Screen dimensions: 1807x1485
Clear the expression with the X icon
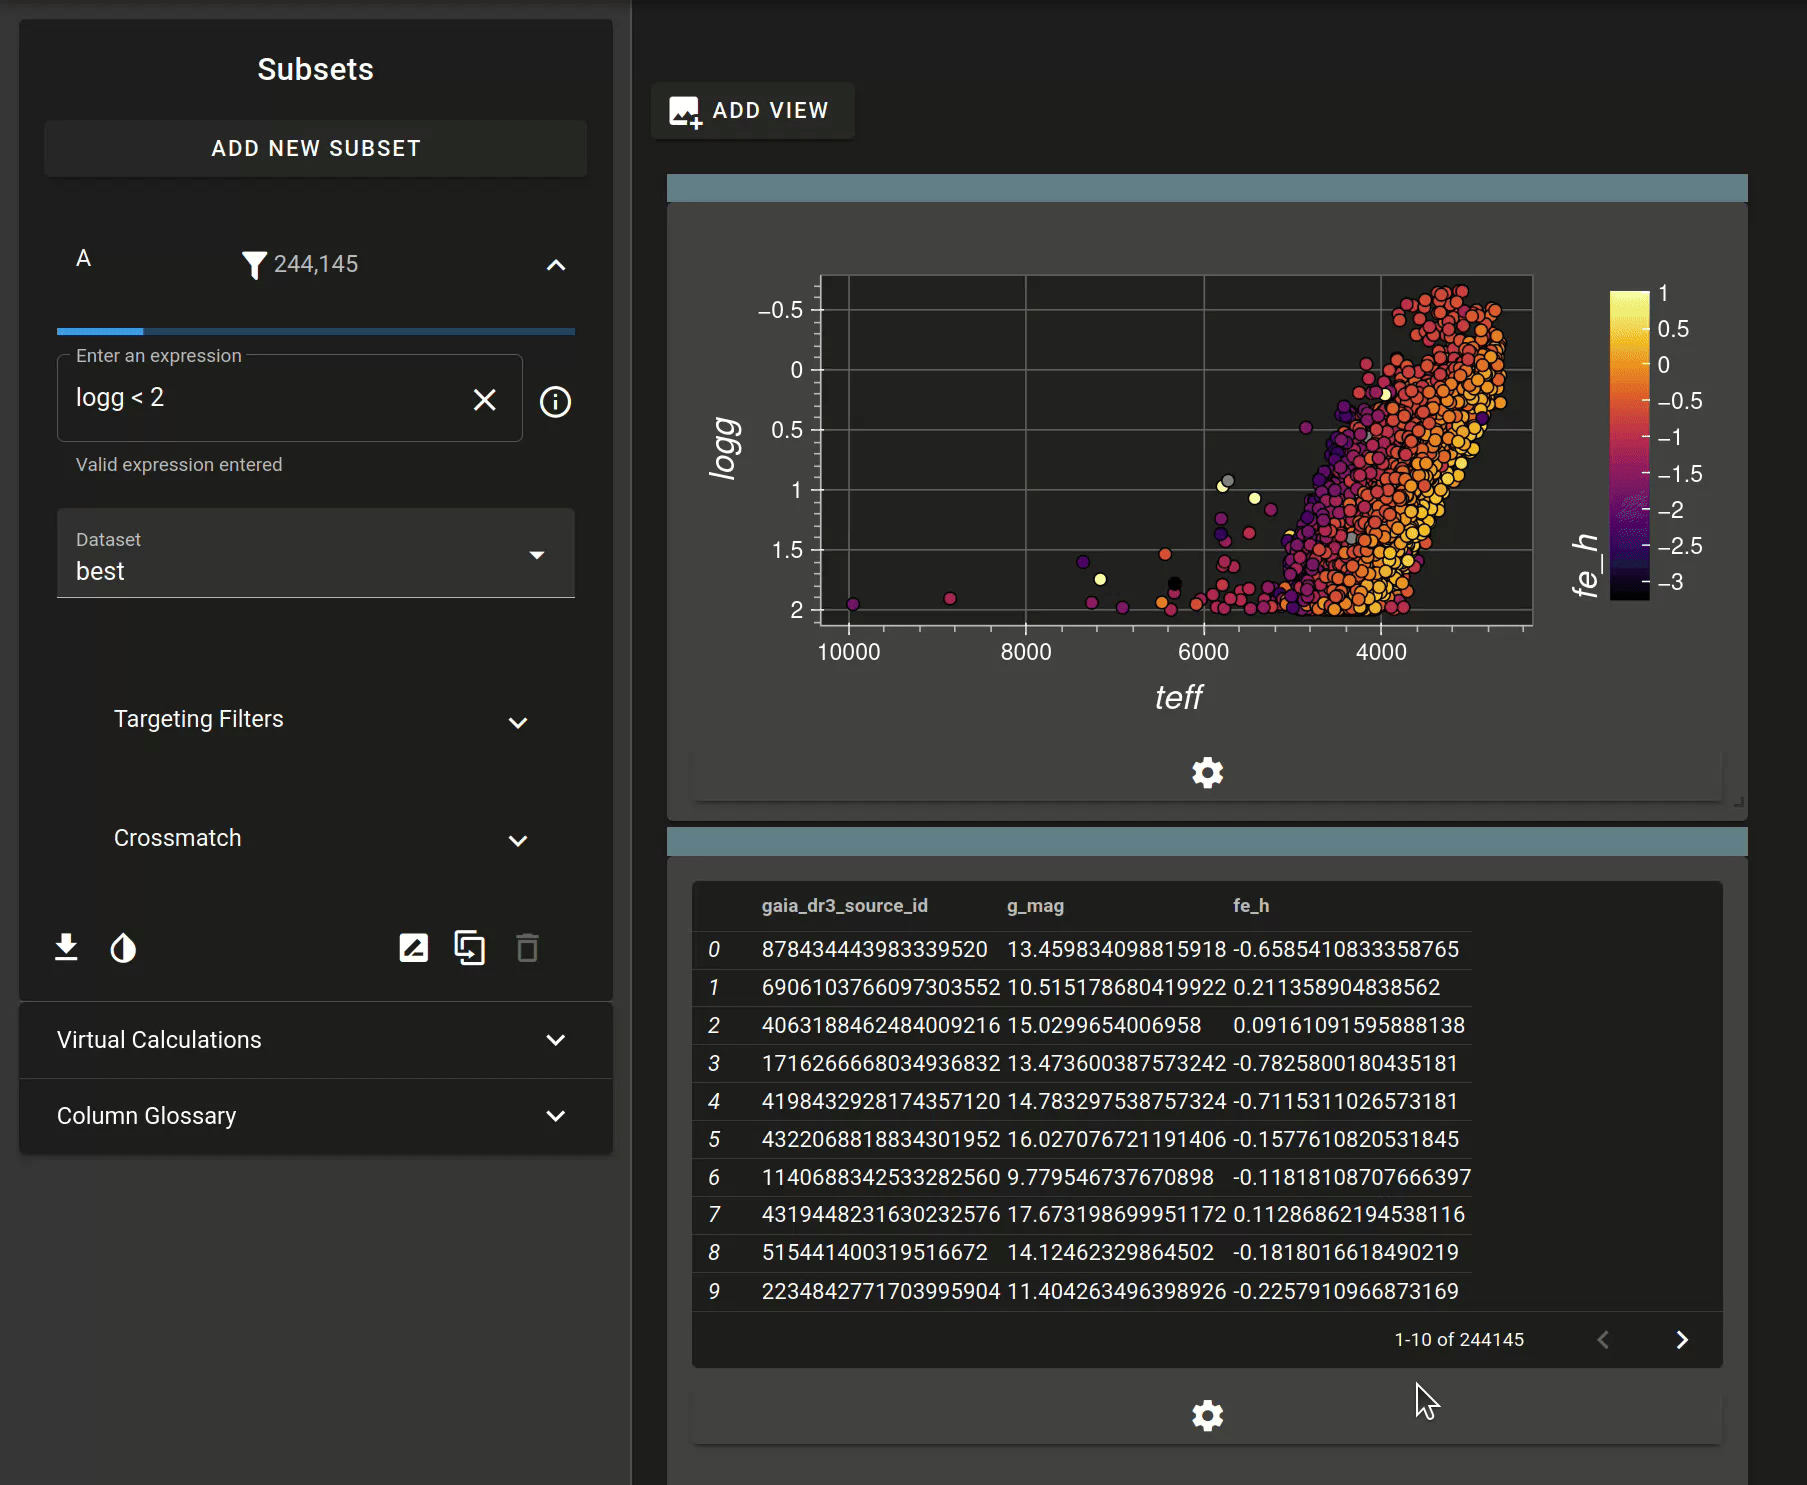tap(484, 400)
